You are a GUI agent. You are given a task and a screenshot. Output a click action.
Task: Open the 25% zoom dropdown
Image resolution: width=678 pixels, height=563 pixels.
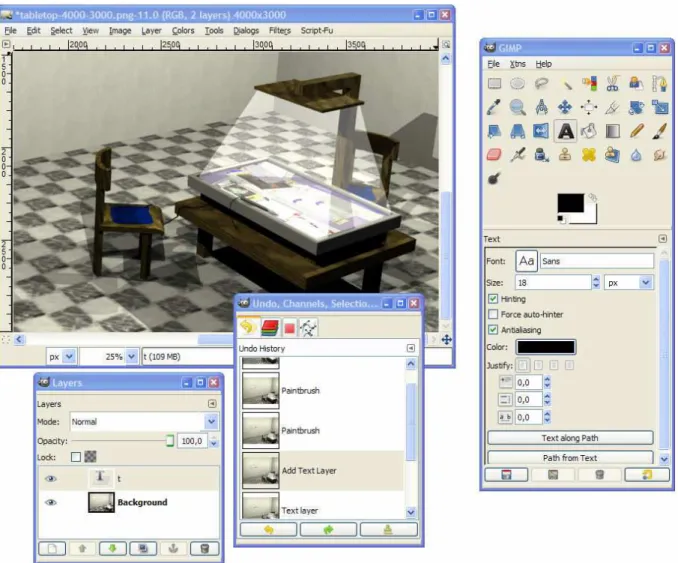[132, 357]
